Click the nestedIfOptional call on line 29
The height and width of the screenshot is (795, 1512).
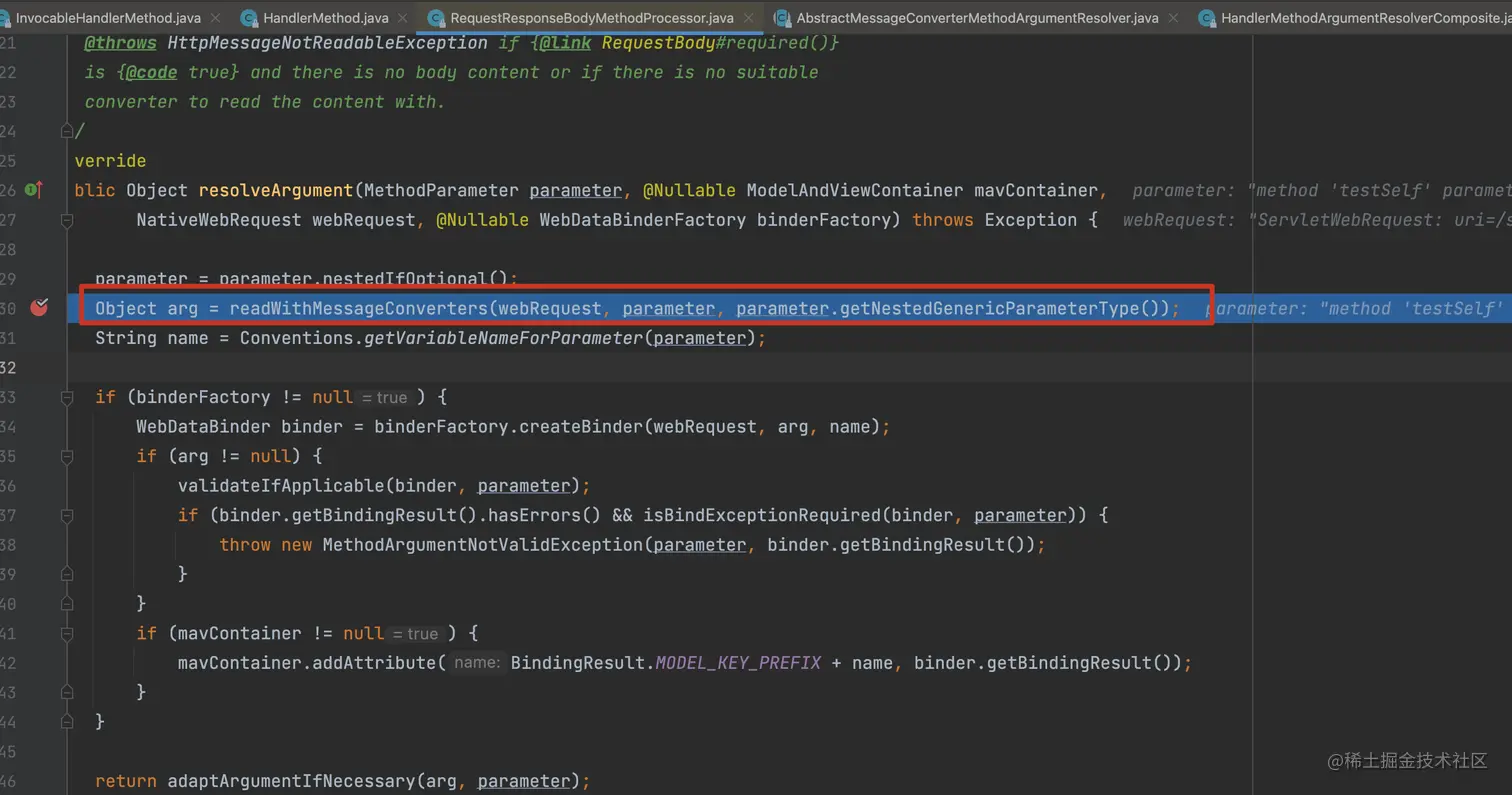tap(405, 279)
